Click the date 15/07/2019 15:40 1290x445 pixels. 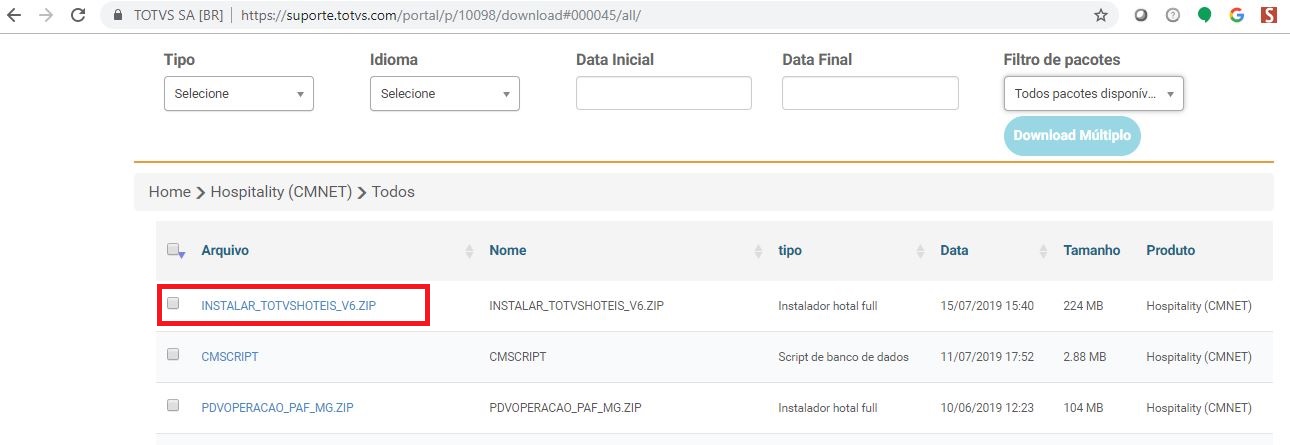pos(987,305)
